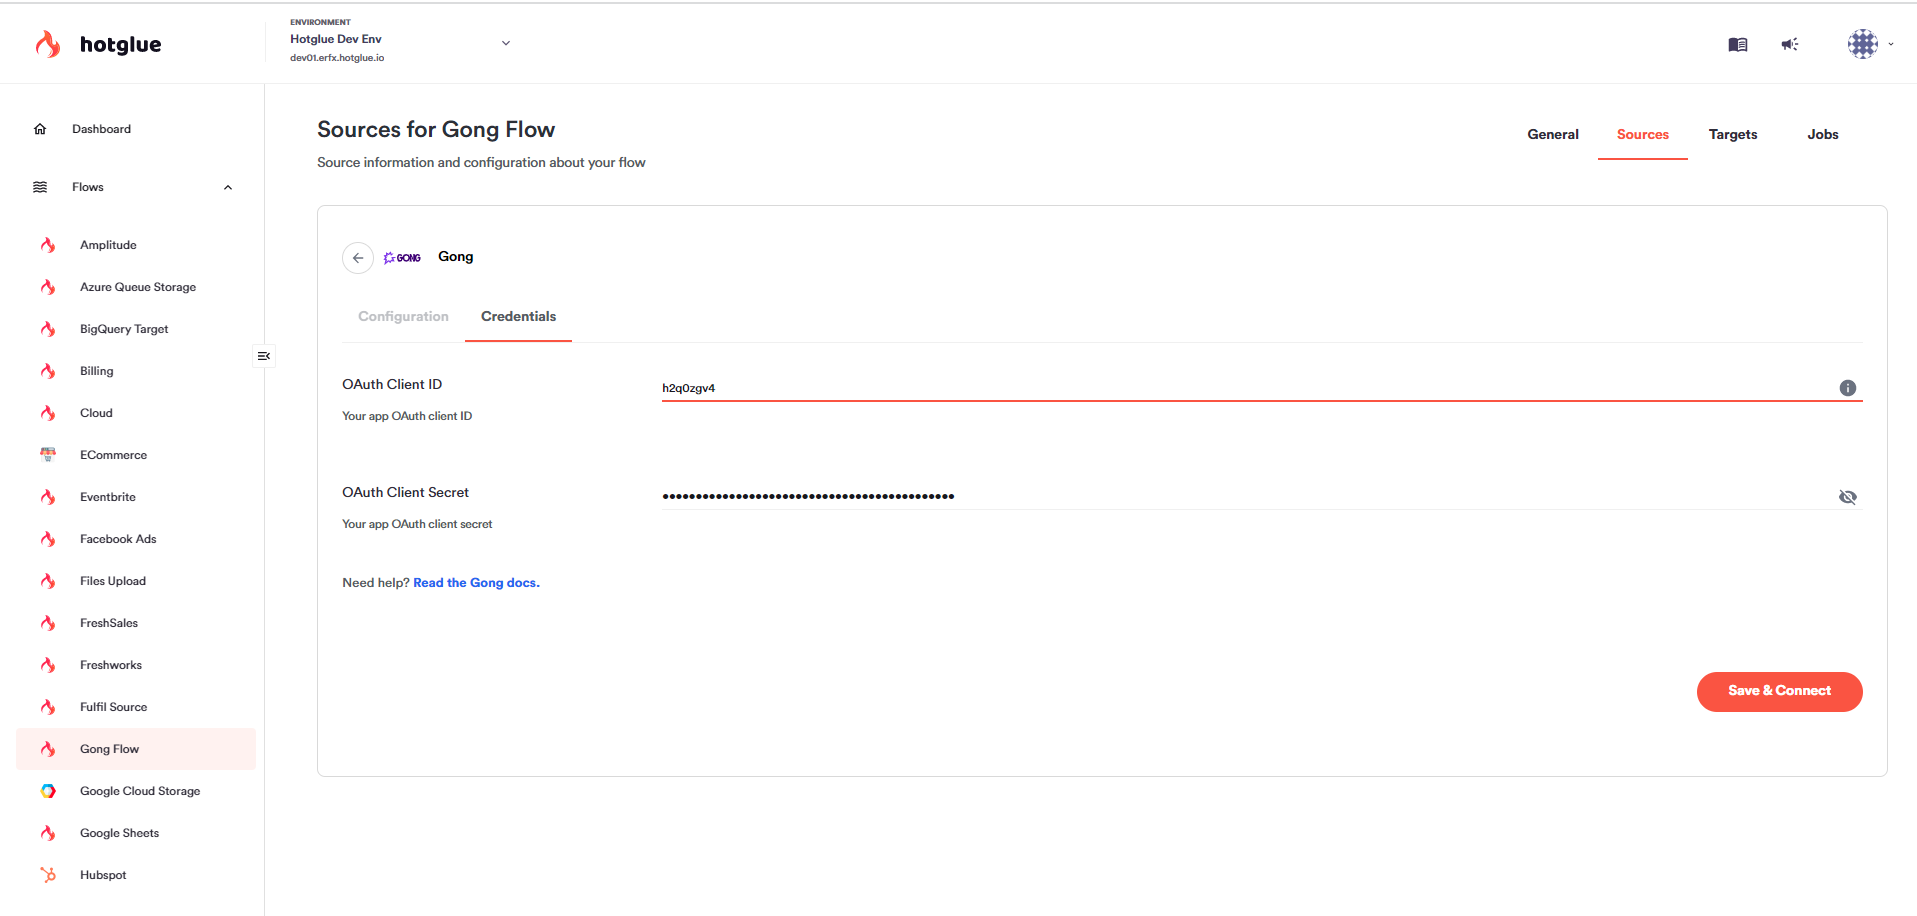Viewport: 1917px width, 916px height.
Task: Click the Freshworks flame icon
Action: pos(48,665)
